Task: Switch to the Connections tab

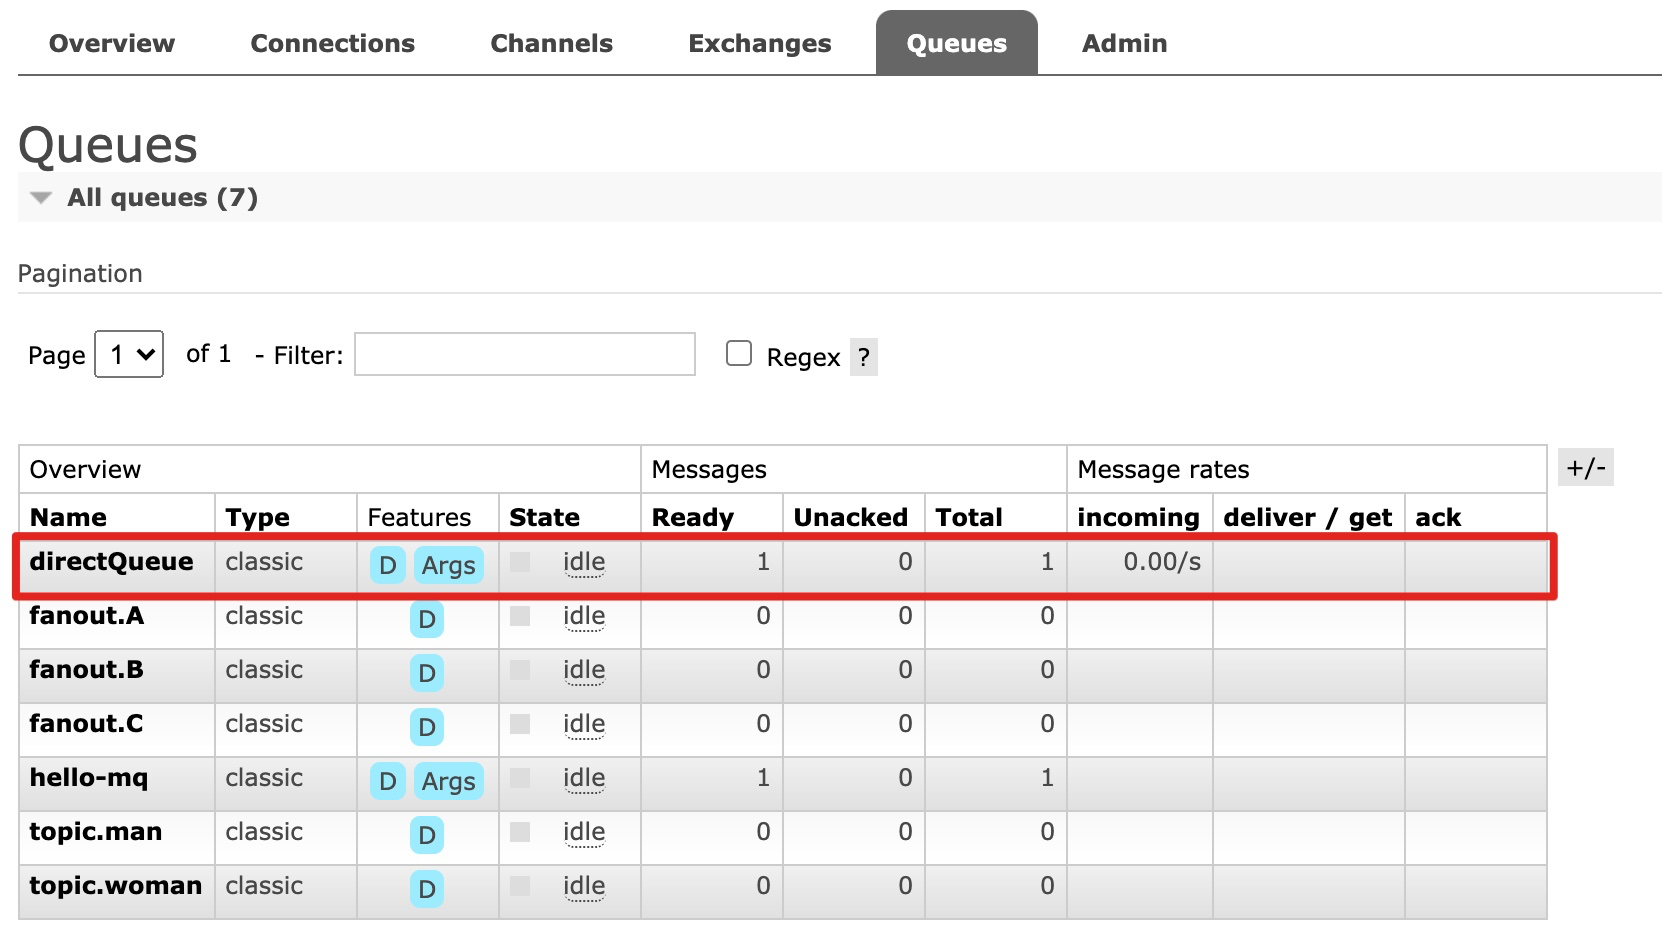Action: click(332, 43)
